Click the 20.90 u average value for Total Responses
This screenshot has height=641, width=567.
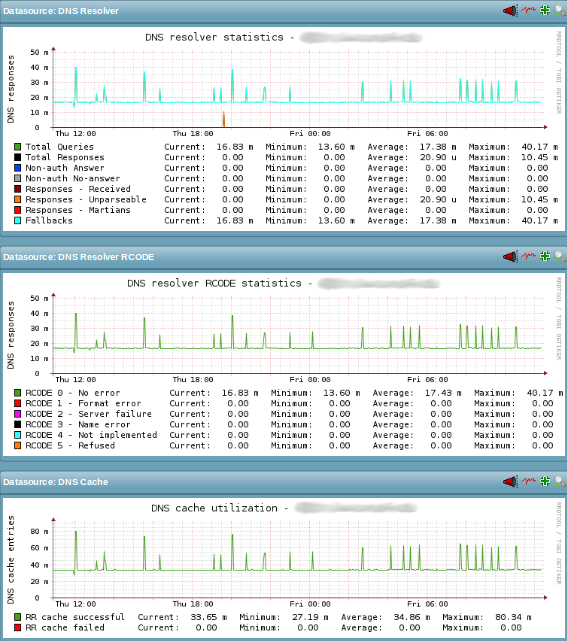[x=438, y=157]
